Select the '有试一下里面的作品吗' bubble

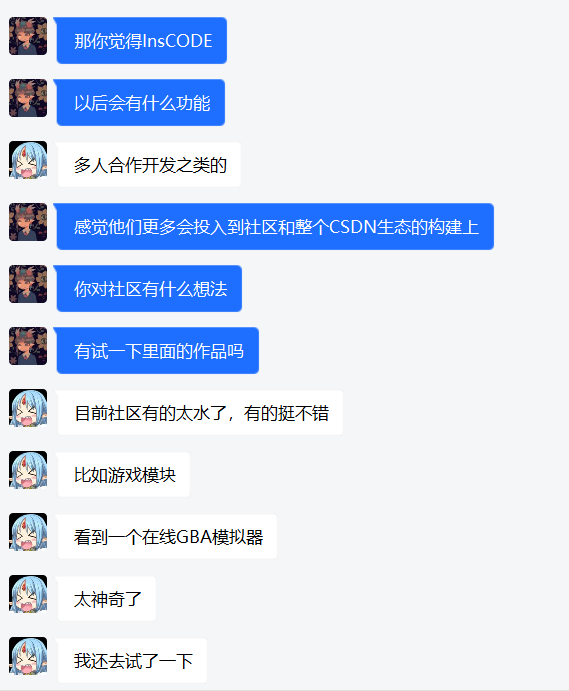click(x=157, y=351)
